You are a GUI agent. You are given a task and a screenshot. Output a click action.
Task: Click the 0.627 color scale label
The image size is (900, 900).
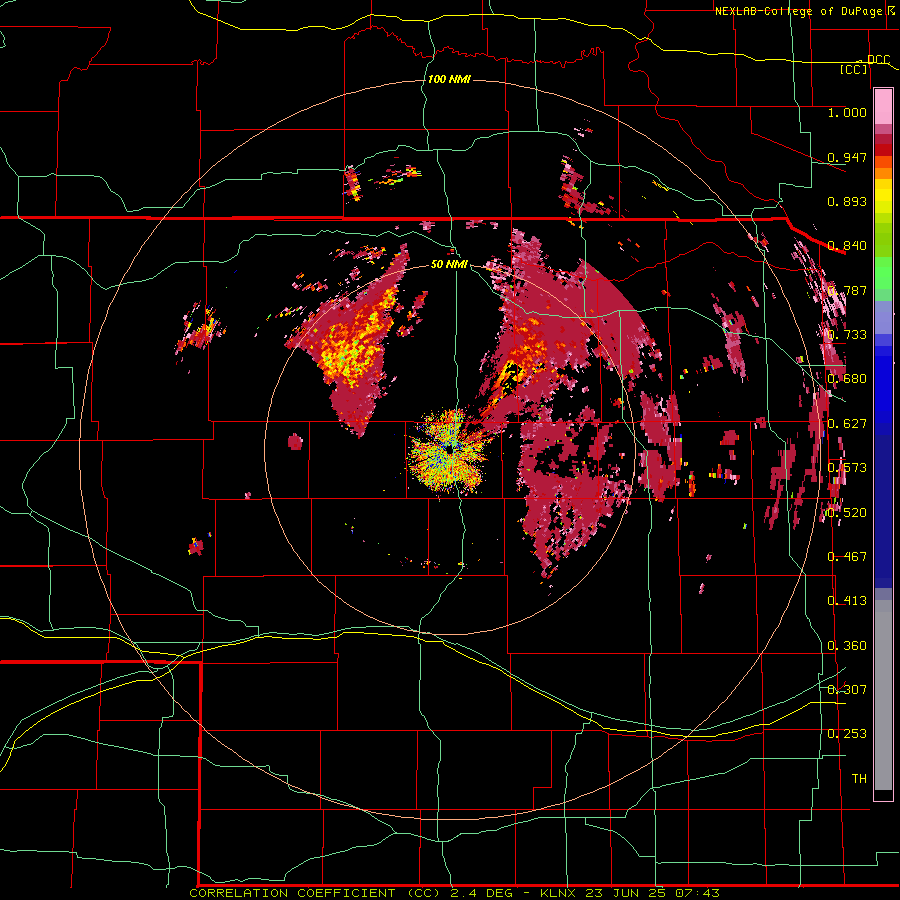847,424
